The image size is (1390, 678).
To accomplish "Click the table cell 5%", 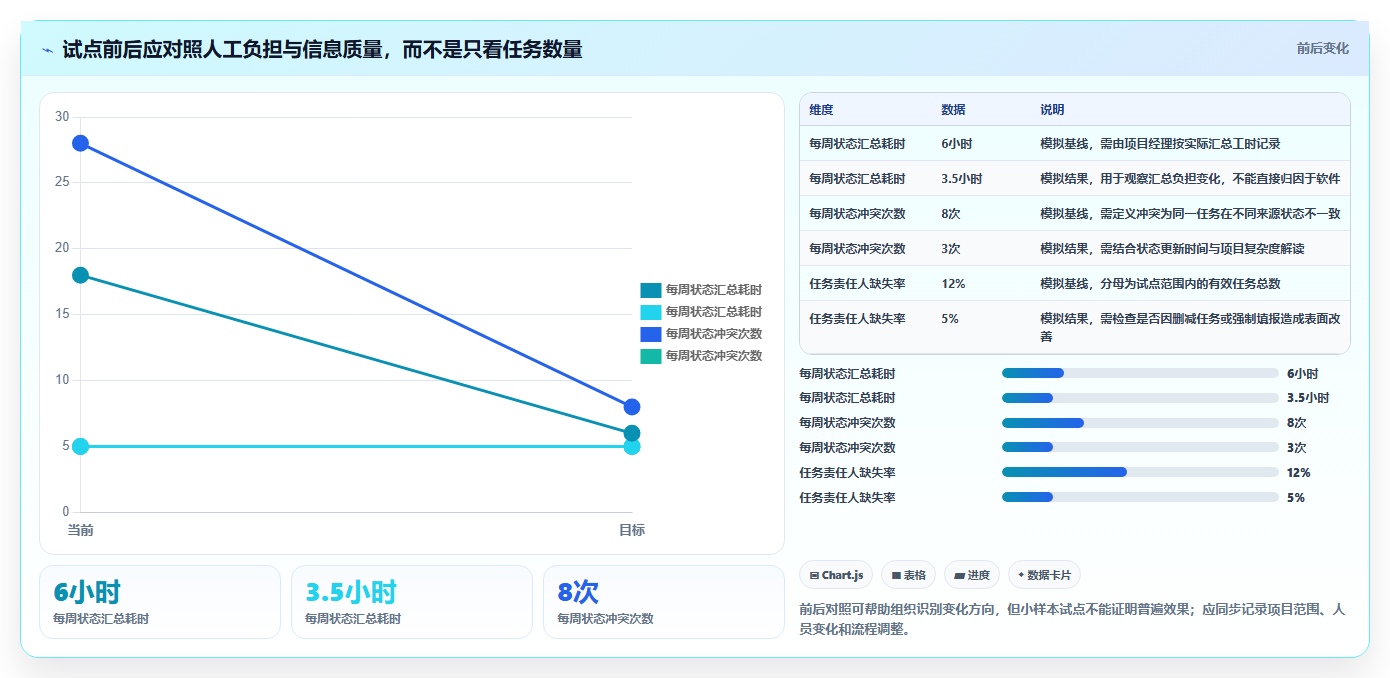I will pos(950,319).
